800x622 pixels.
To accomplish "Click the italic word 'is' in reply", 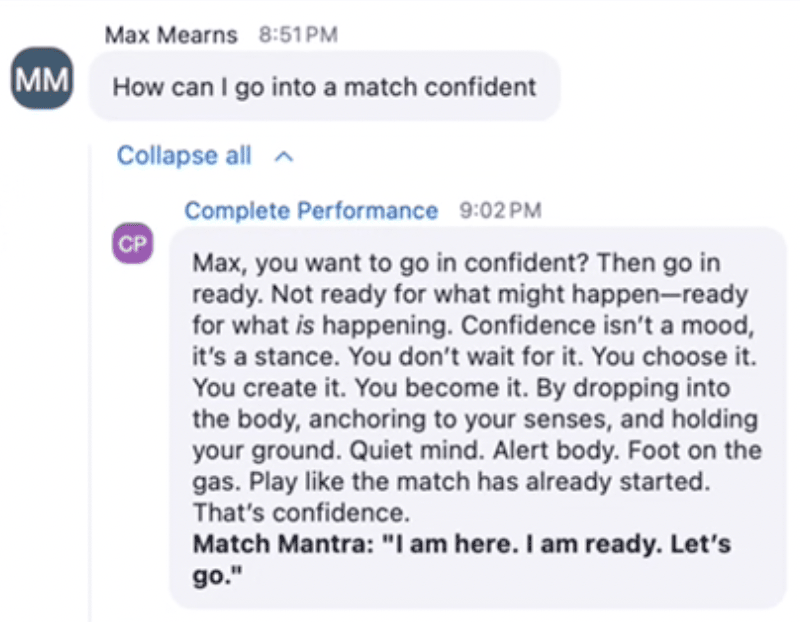I will pyautogui.click(x=305, y=326).
